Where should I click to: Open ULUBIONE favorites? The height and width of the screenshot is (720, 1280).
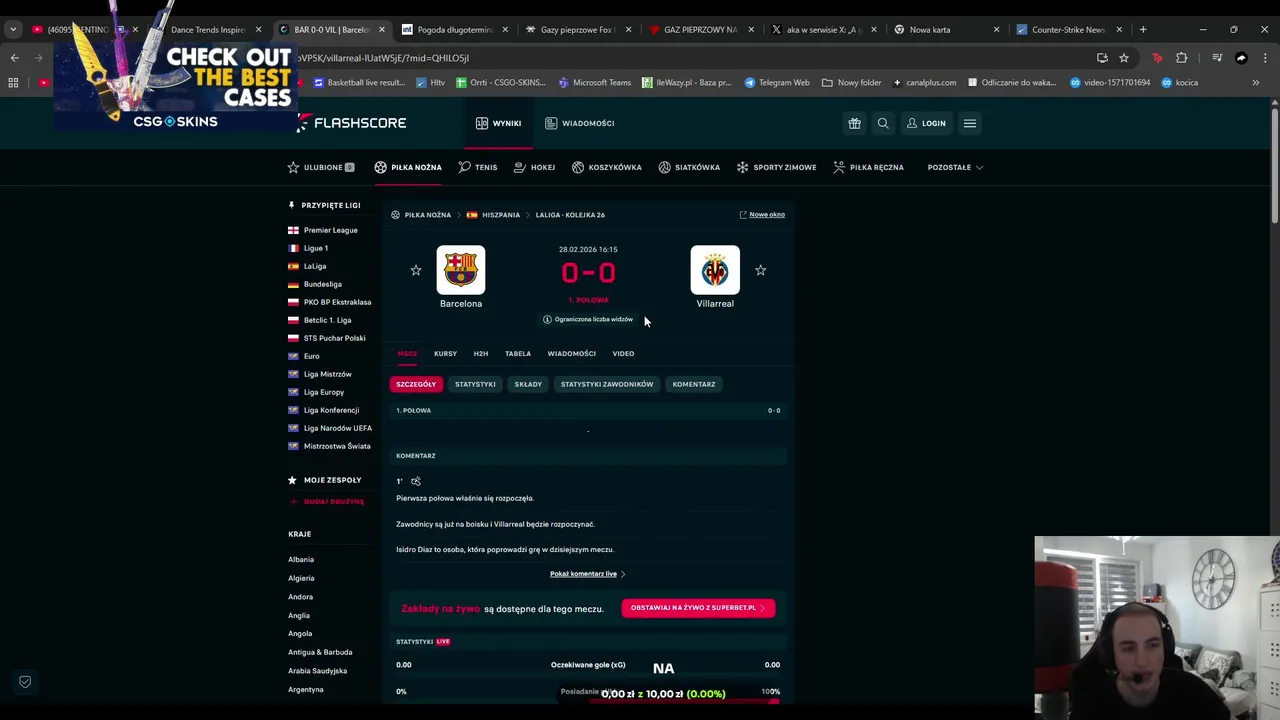[x=321, y=167]
